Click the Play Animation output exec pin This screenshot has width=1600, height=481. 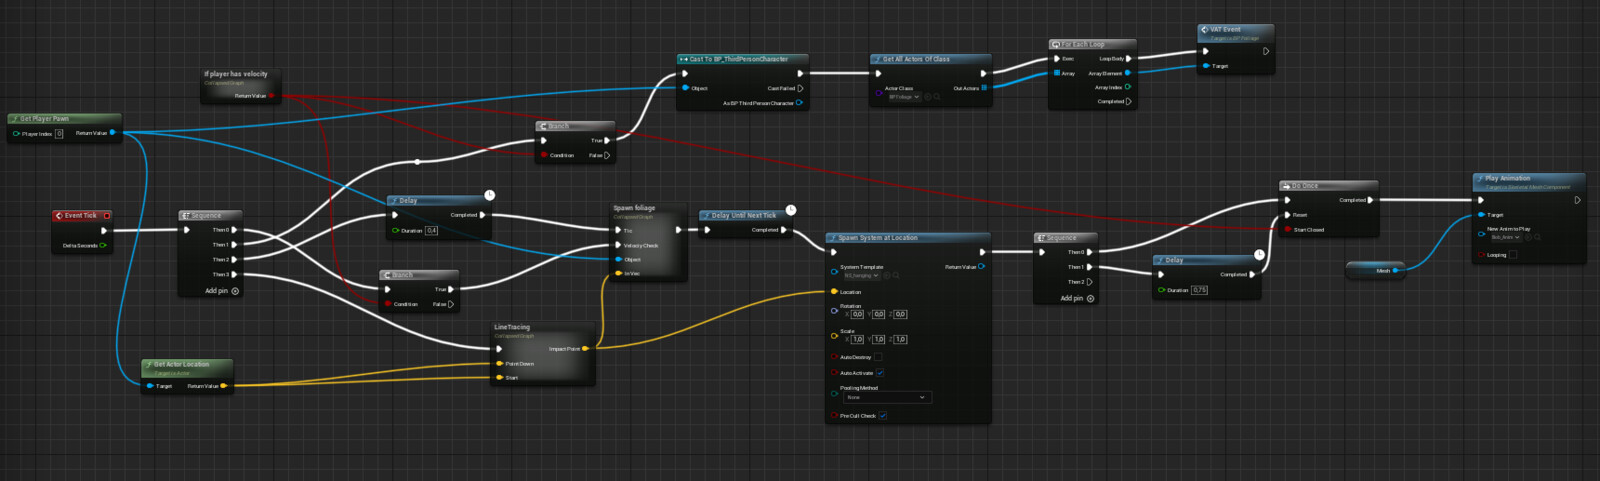[1577, 200]
